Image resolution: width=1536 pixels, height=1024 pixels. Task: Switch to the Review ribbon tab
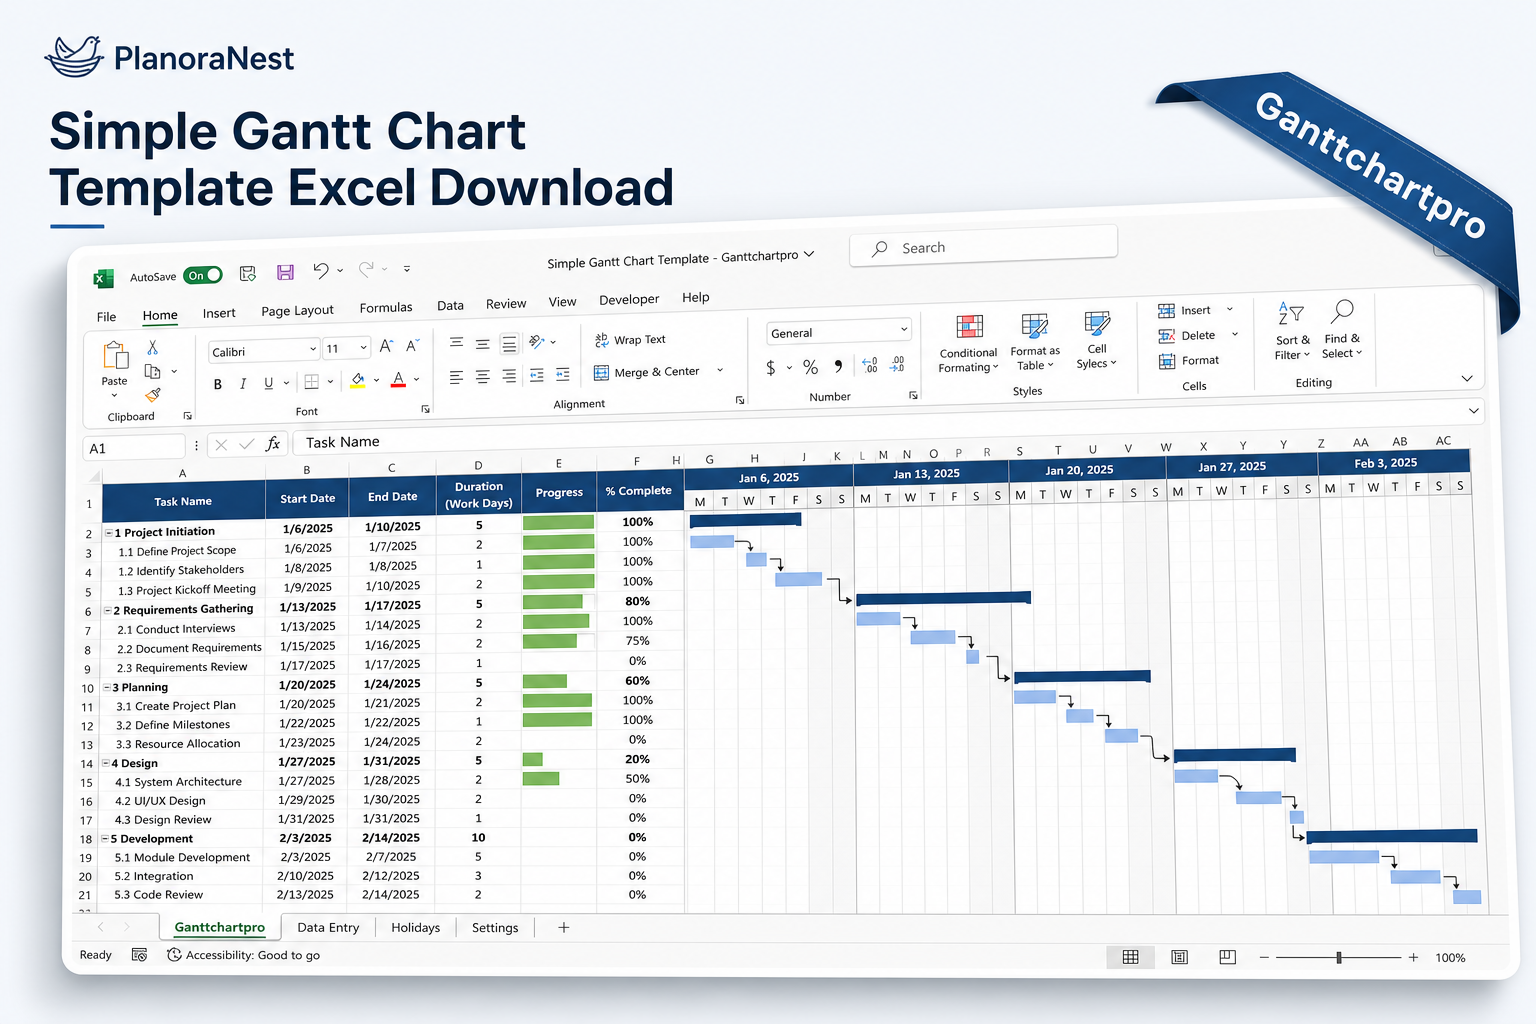[506, 304]
